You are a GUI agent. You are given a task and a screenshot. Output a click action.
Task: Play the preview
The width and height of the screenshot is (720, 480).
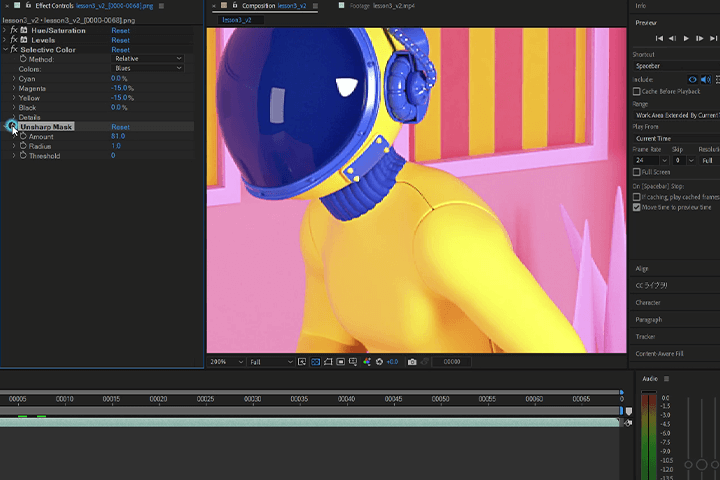pyautogui.click(x=686, y=39)
